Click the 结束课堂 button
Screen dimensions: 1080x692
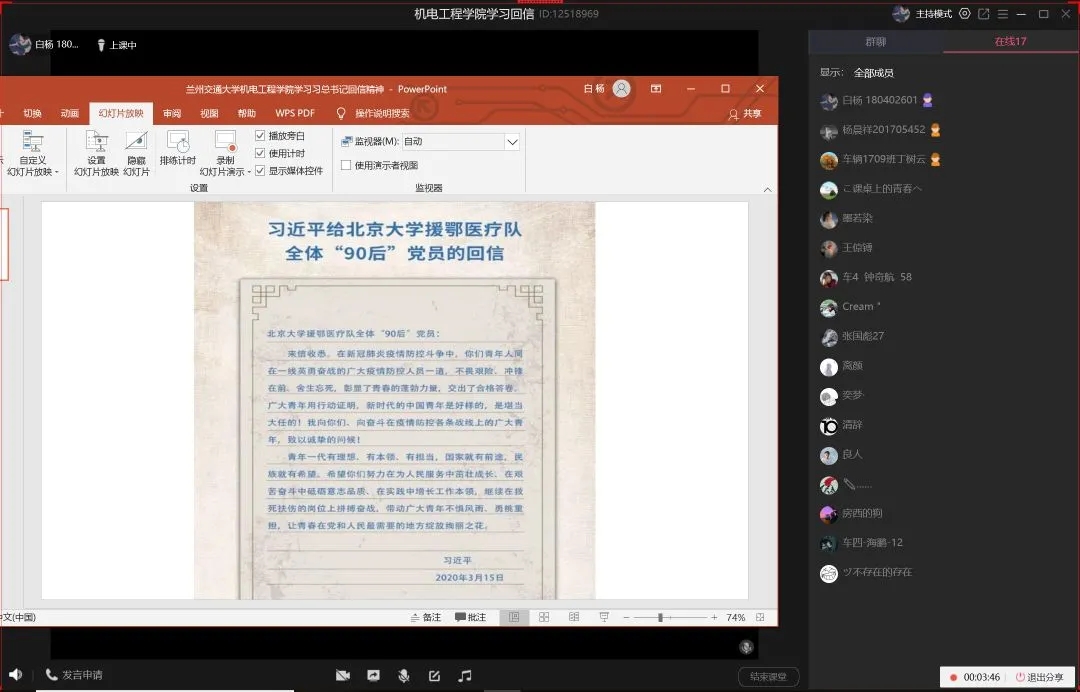pyautogui.click(x=768, y=677)
